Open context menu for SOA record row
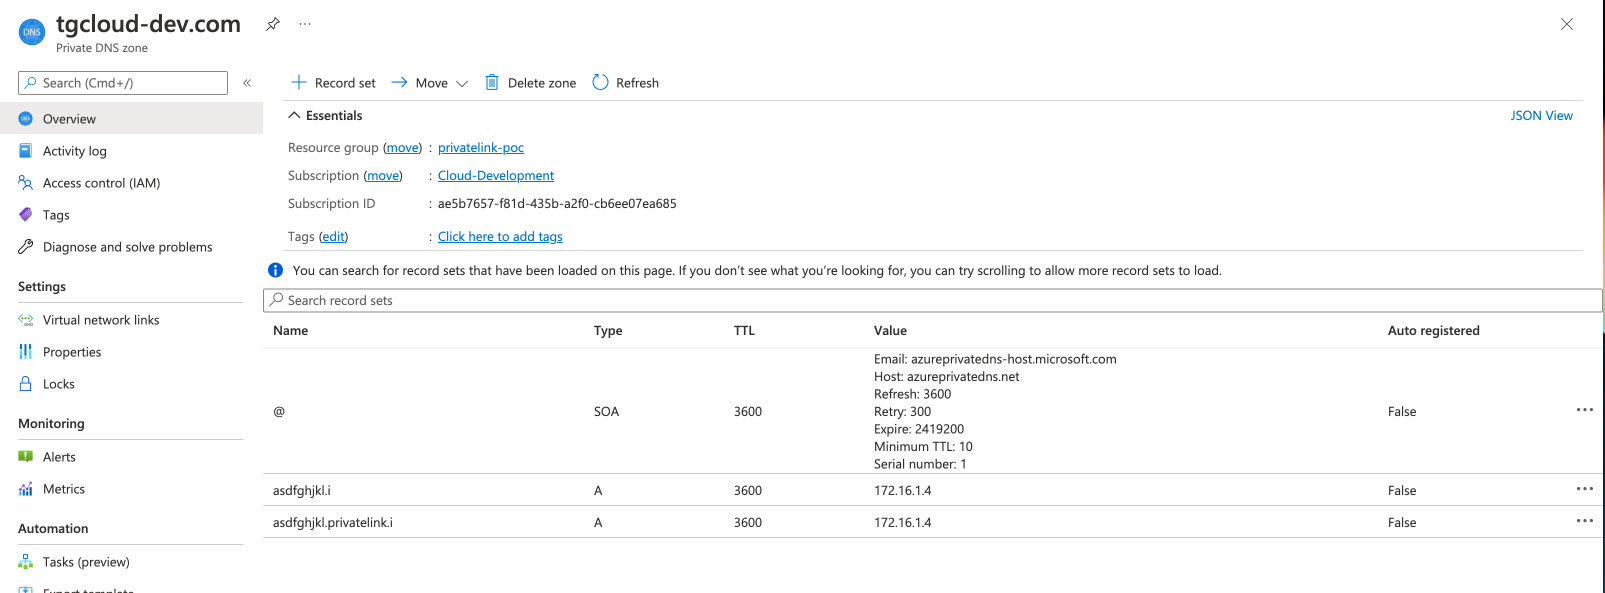This screenshot has height=593, width=1605. tap(1584, 410)
